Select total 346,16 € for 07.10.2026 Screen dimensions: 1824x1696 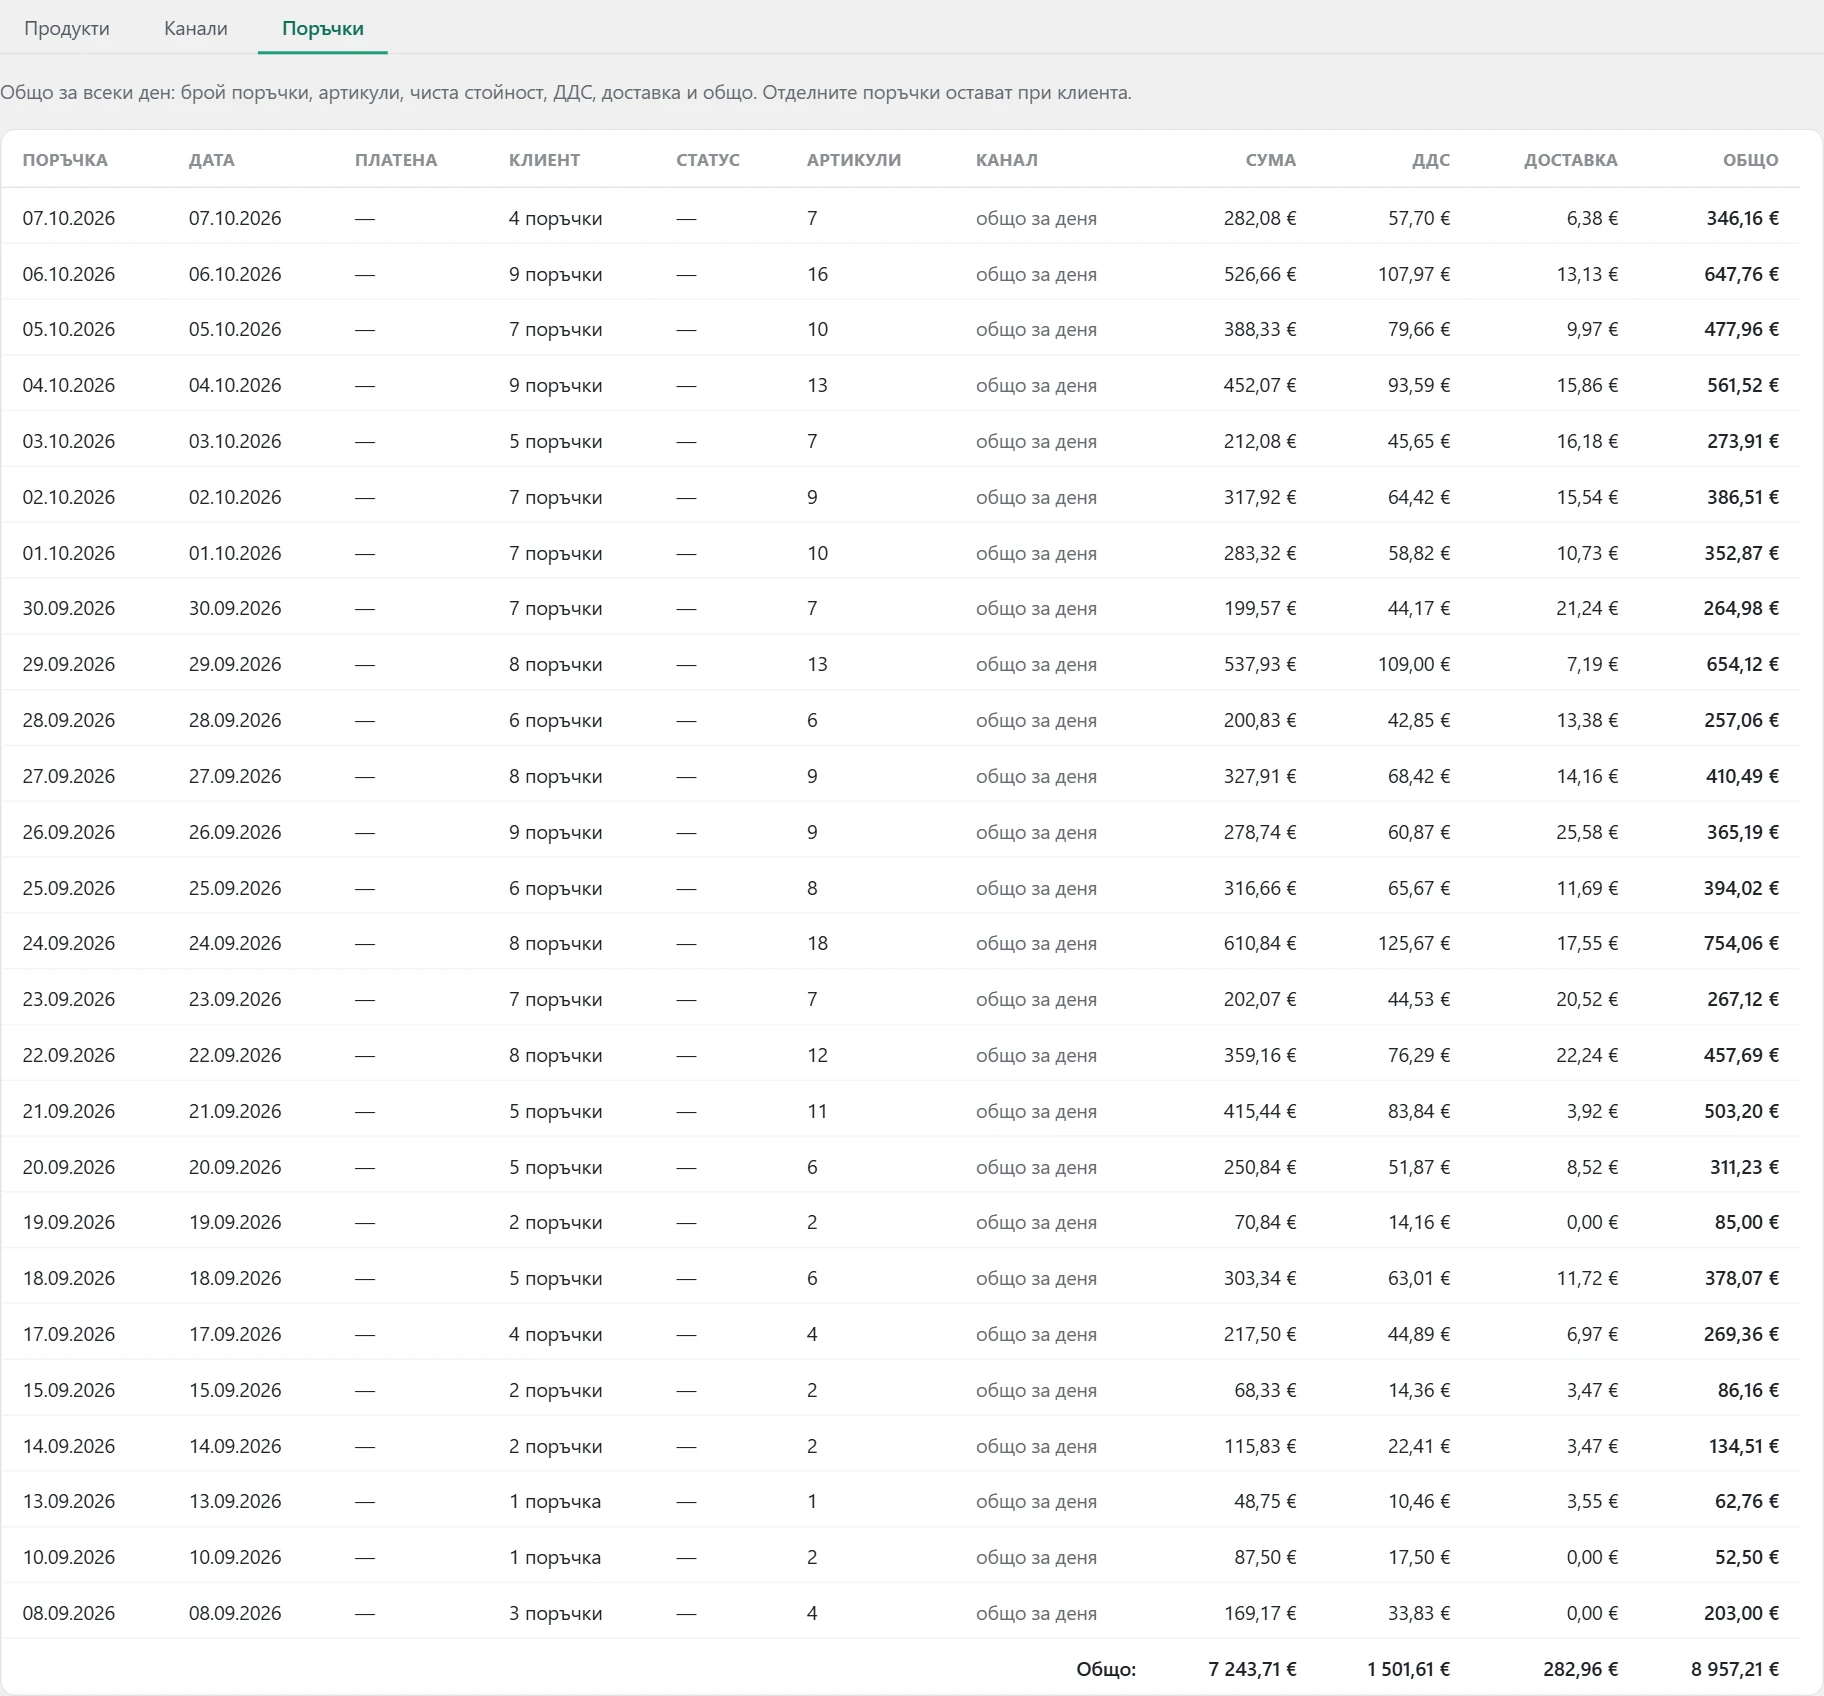point(1743,218)
